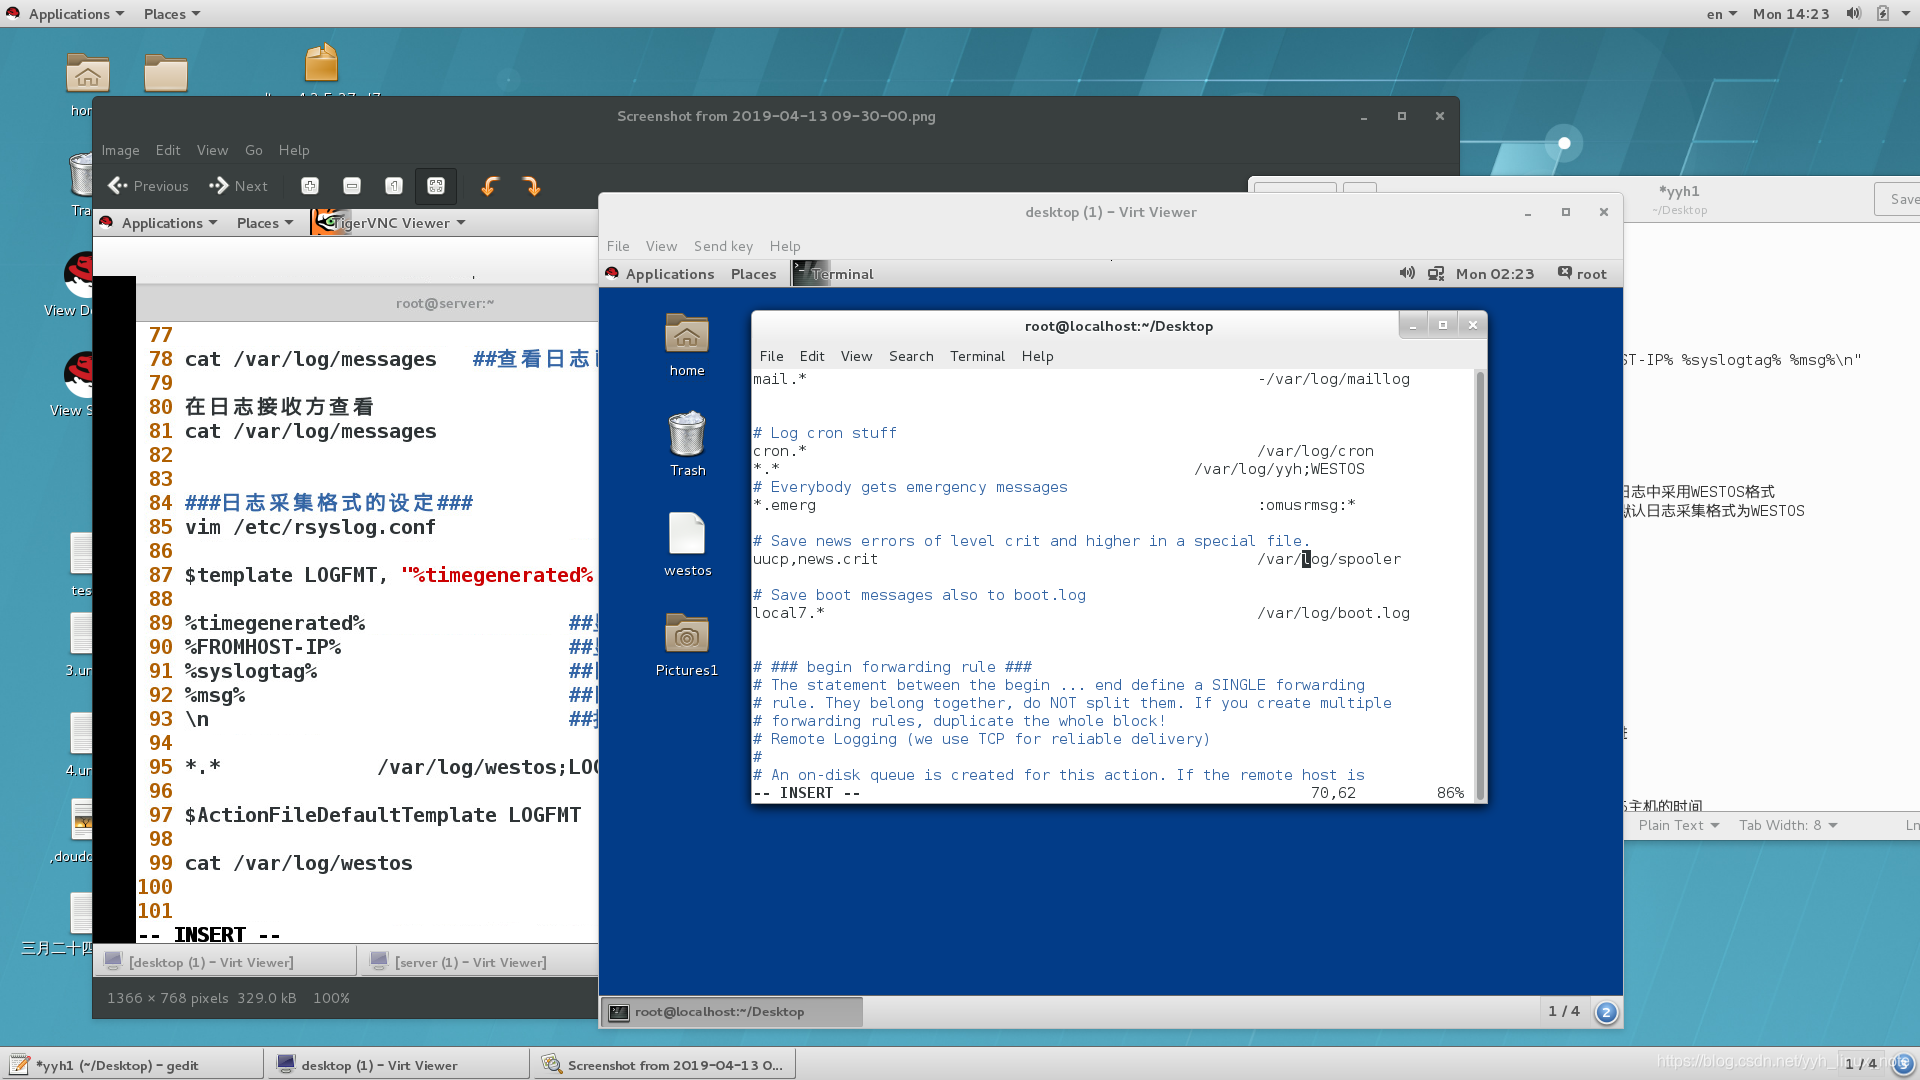Click guest network connection icon
The image size is (1920, 1080).
[1436, 274]
